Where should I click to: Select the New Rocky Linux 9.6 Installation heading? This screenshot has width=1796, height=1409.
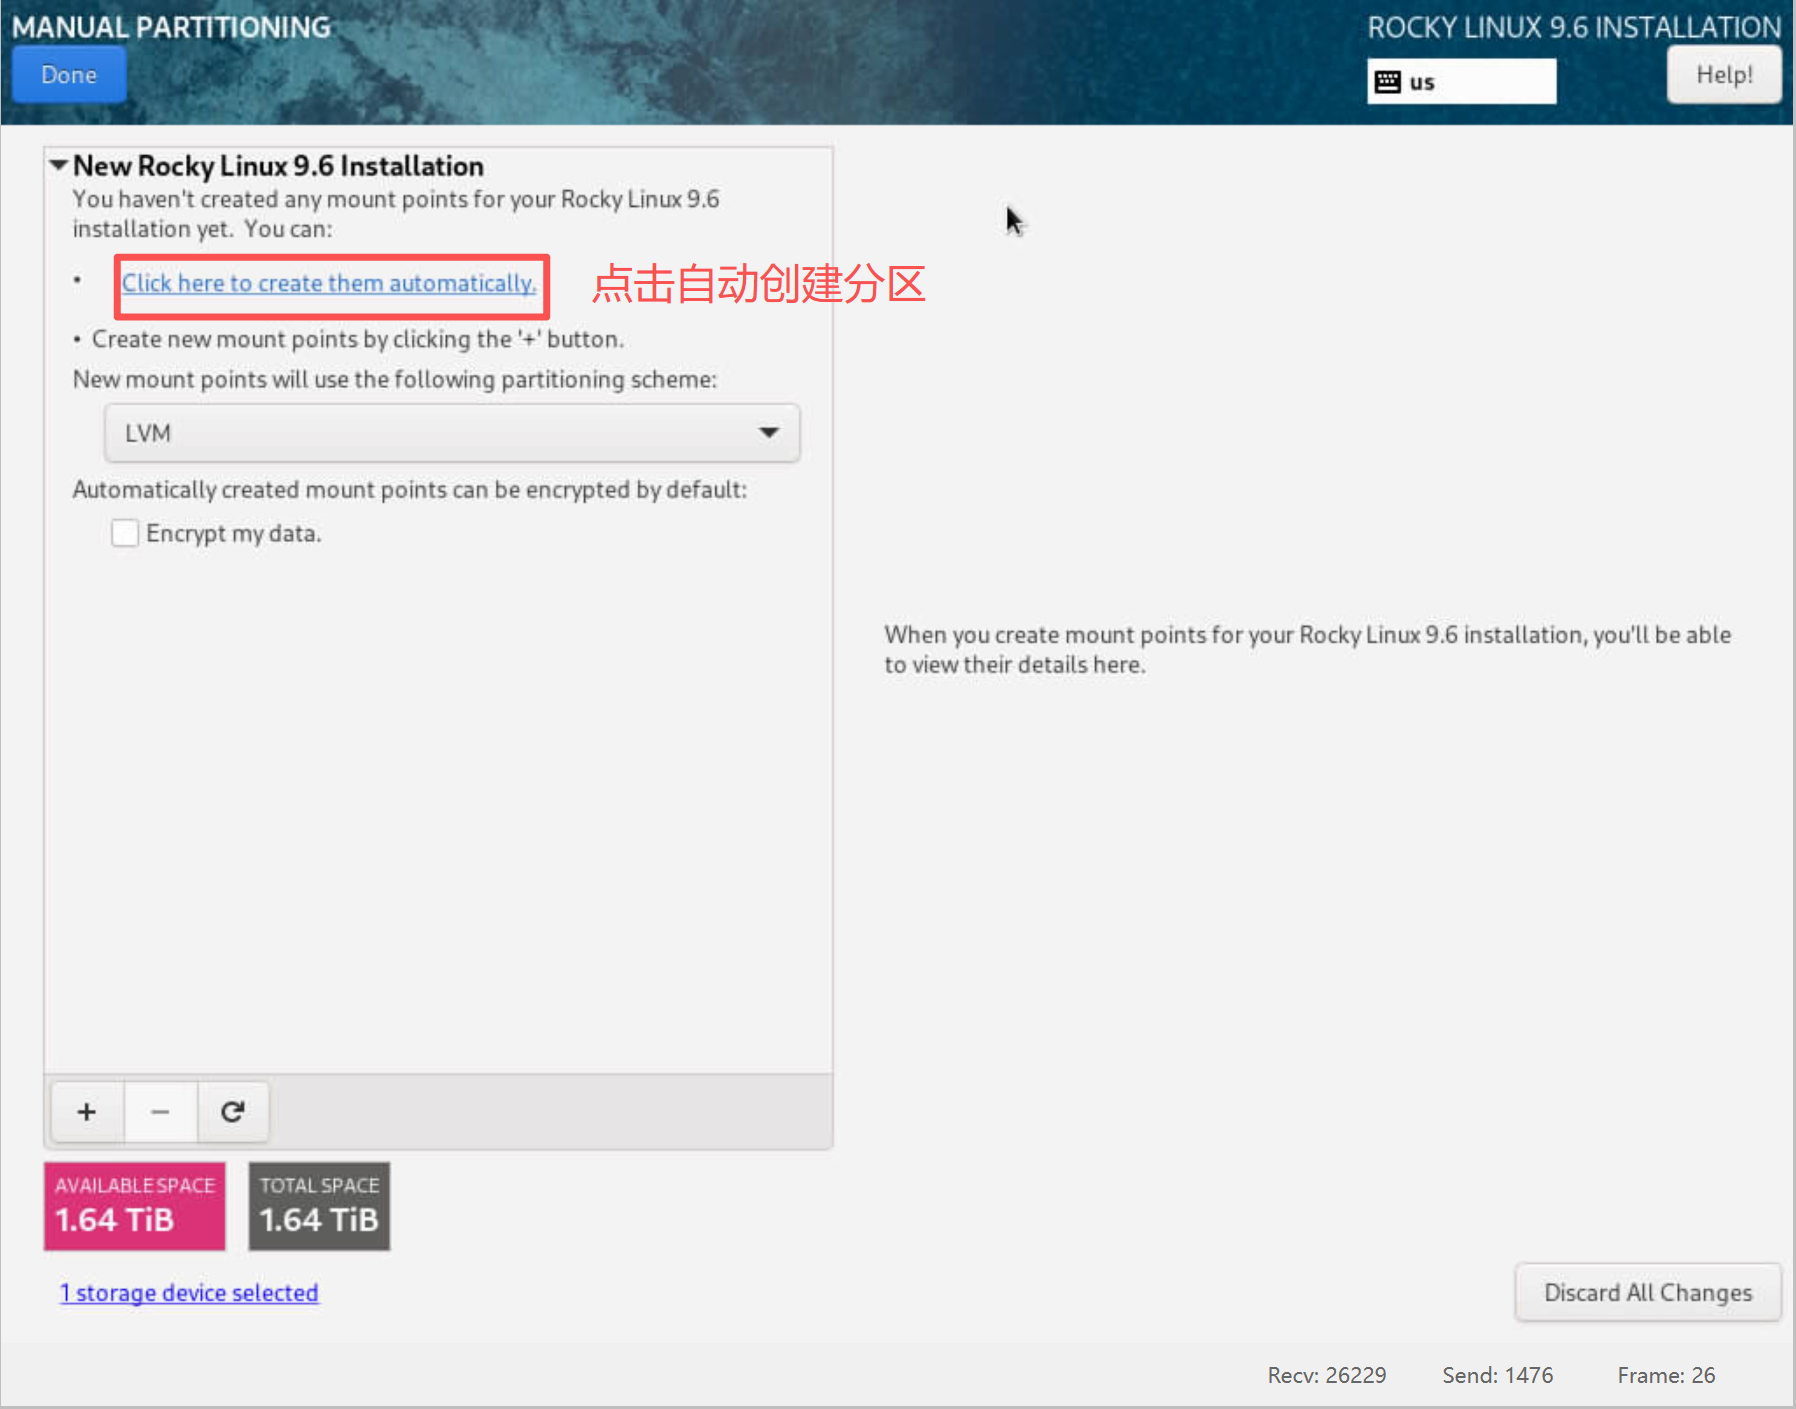point(278,166)
